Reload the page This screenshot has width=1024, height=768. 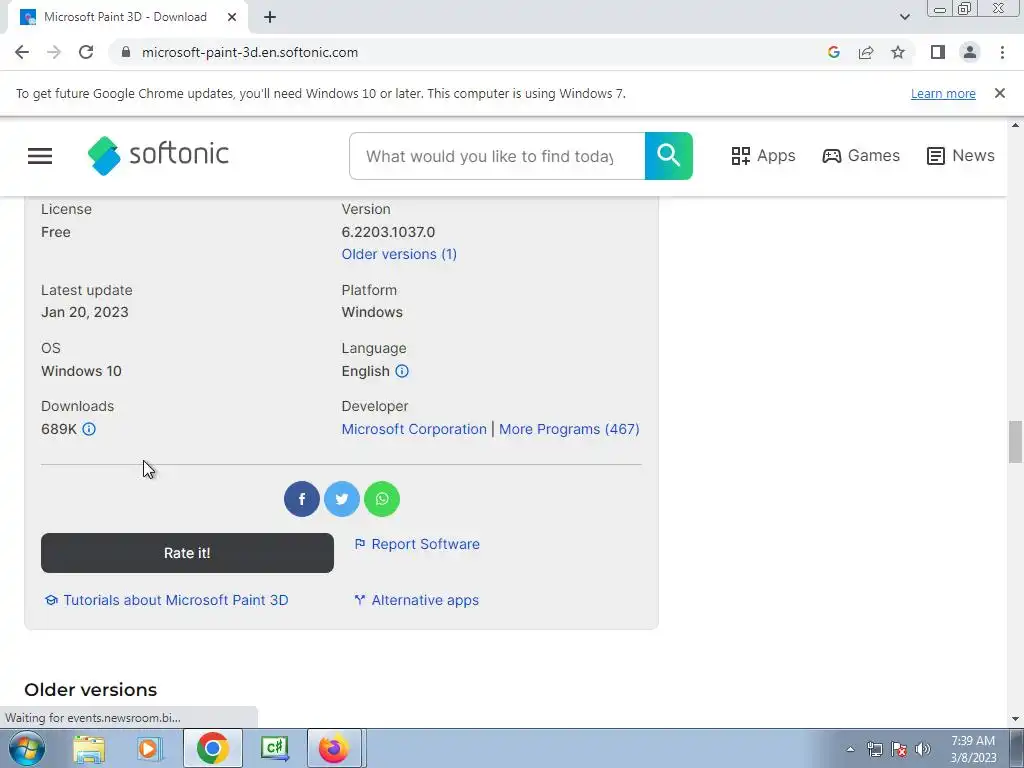86,52
